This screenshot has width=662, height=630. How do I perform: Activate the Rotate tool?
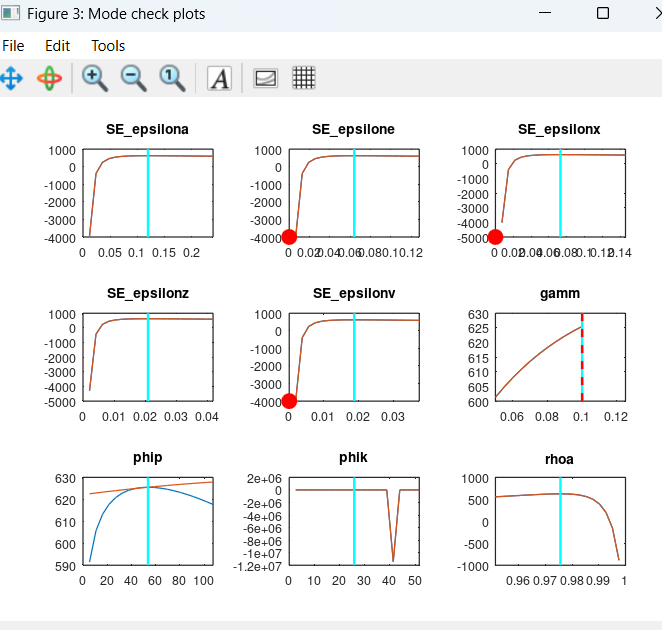click(x=49, y=78)
